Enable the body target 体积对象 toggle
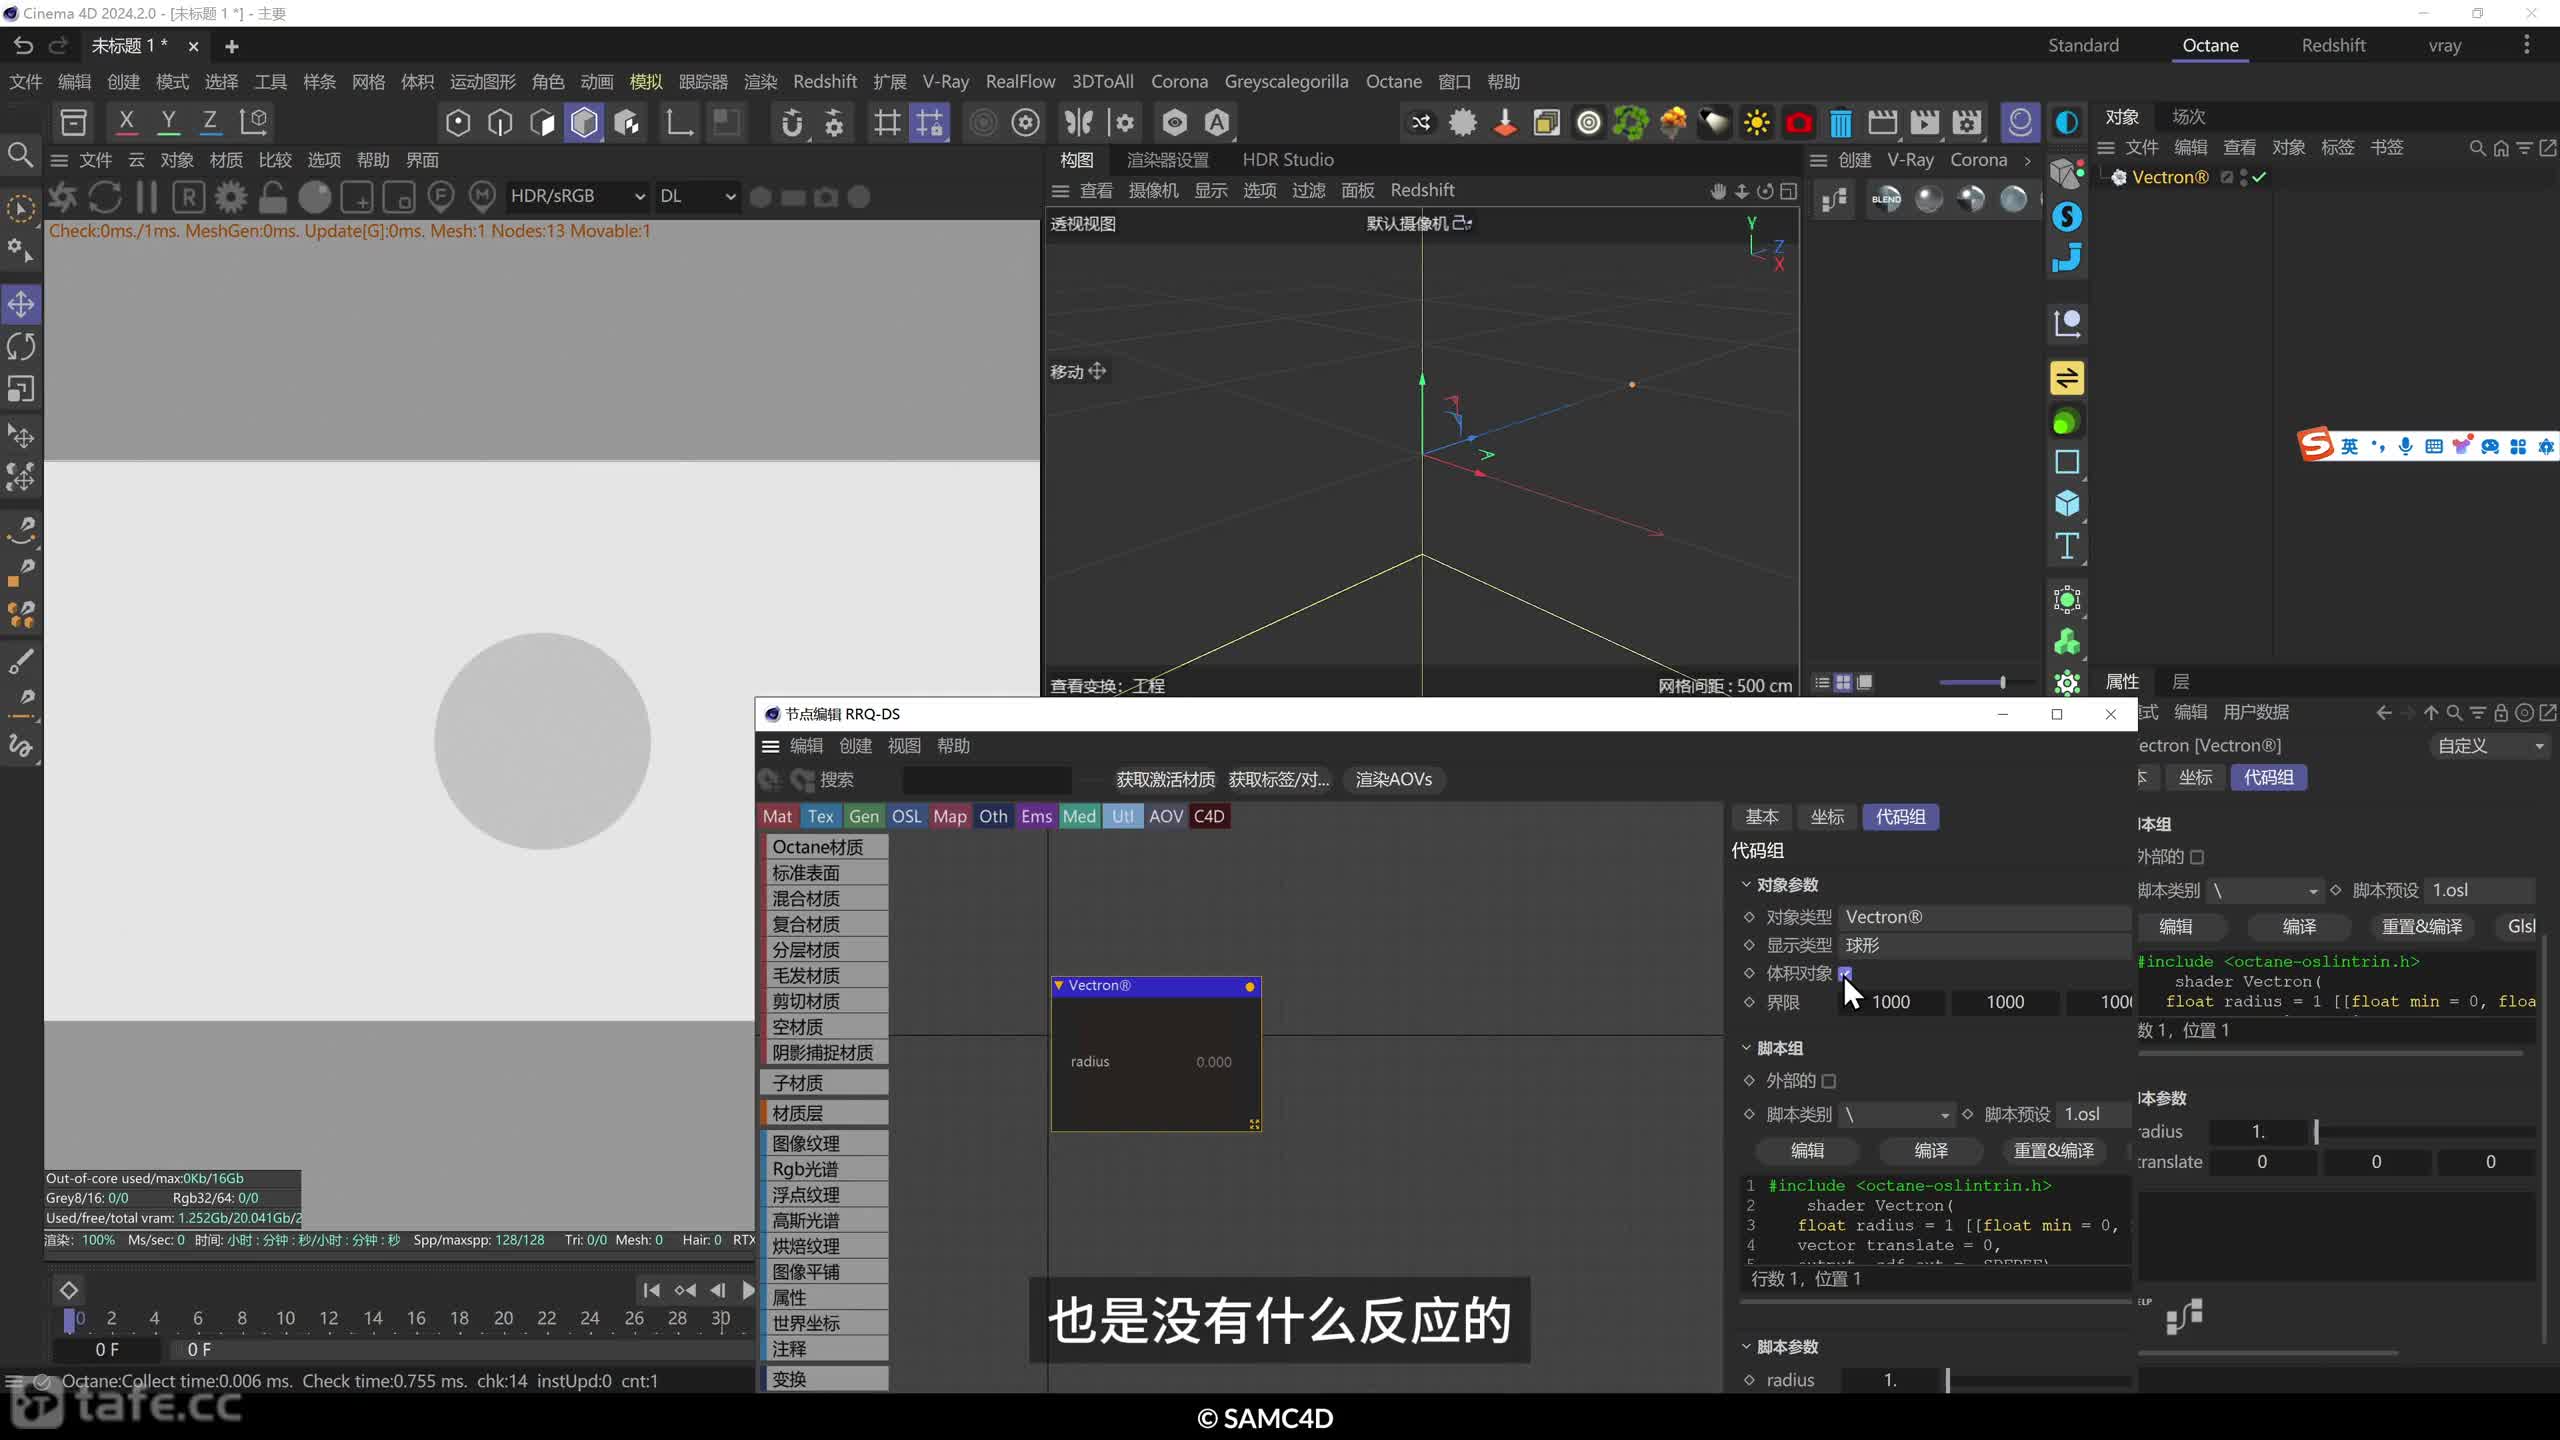Image resolution: width=2560 pixels, height=1440 pixels. tap(1846, 972)
